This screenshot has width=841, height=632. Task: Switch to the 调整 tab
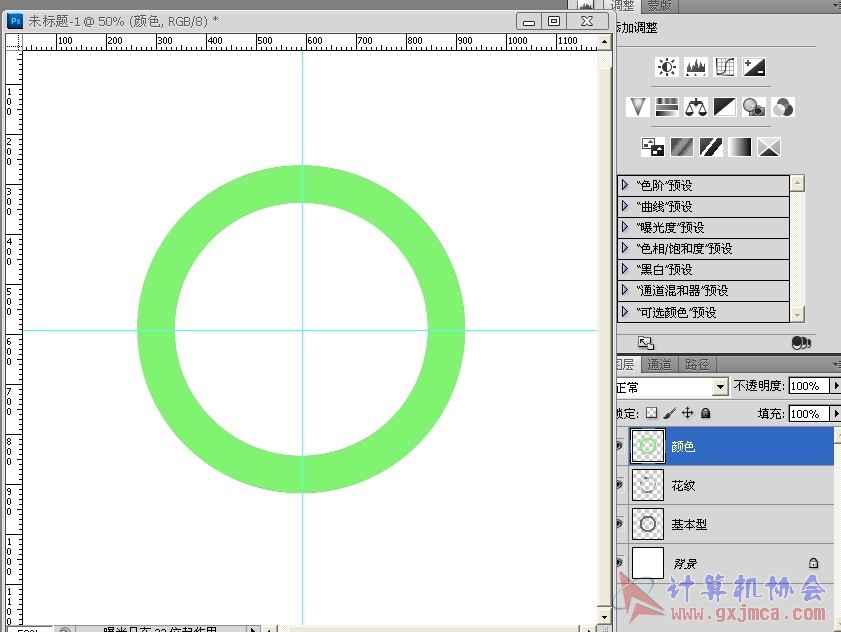pos(623,6)
